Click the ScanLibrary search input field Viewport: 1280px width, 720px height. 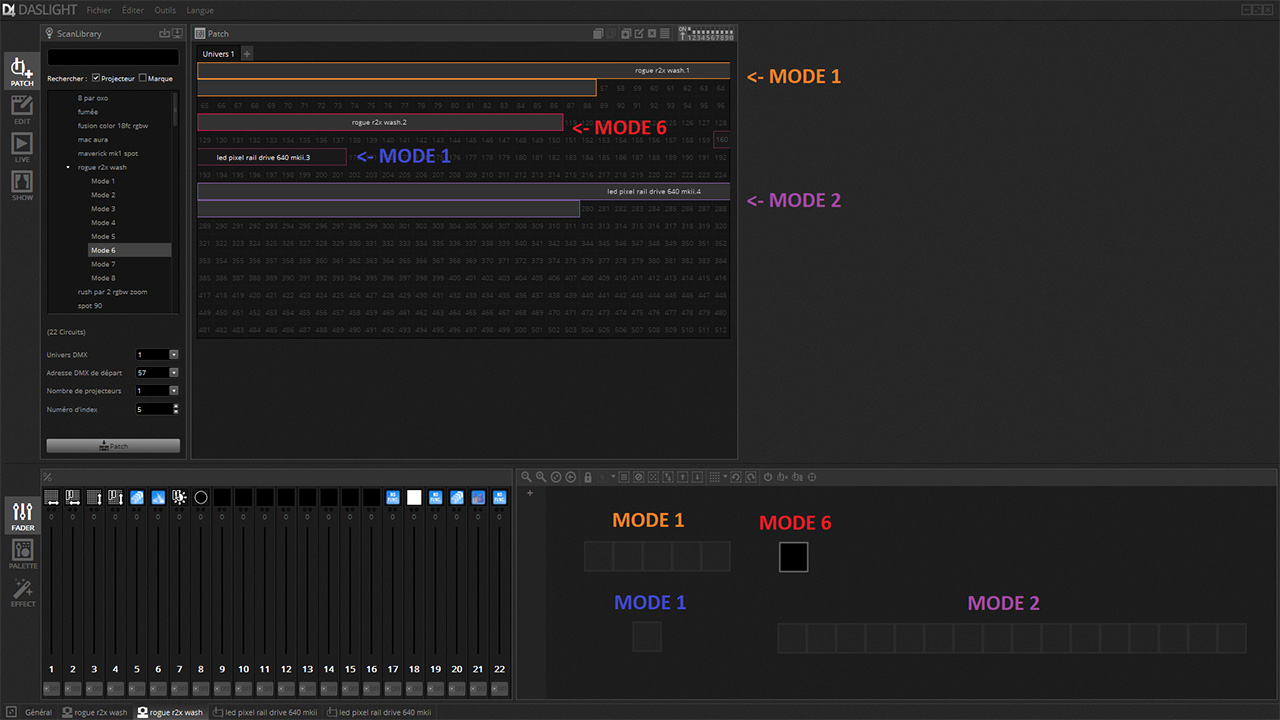[x=113, y=57]
